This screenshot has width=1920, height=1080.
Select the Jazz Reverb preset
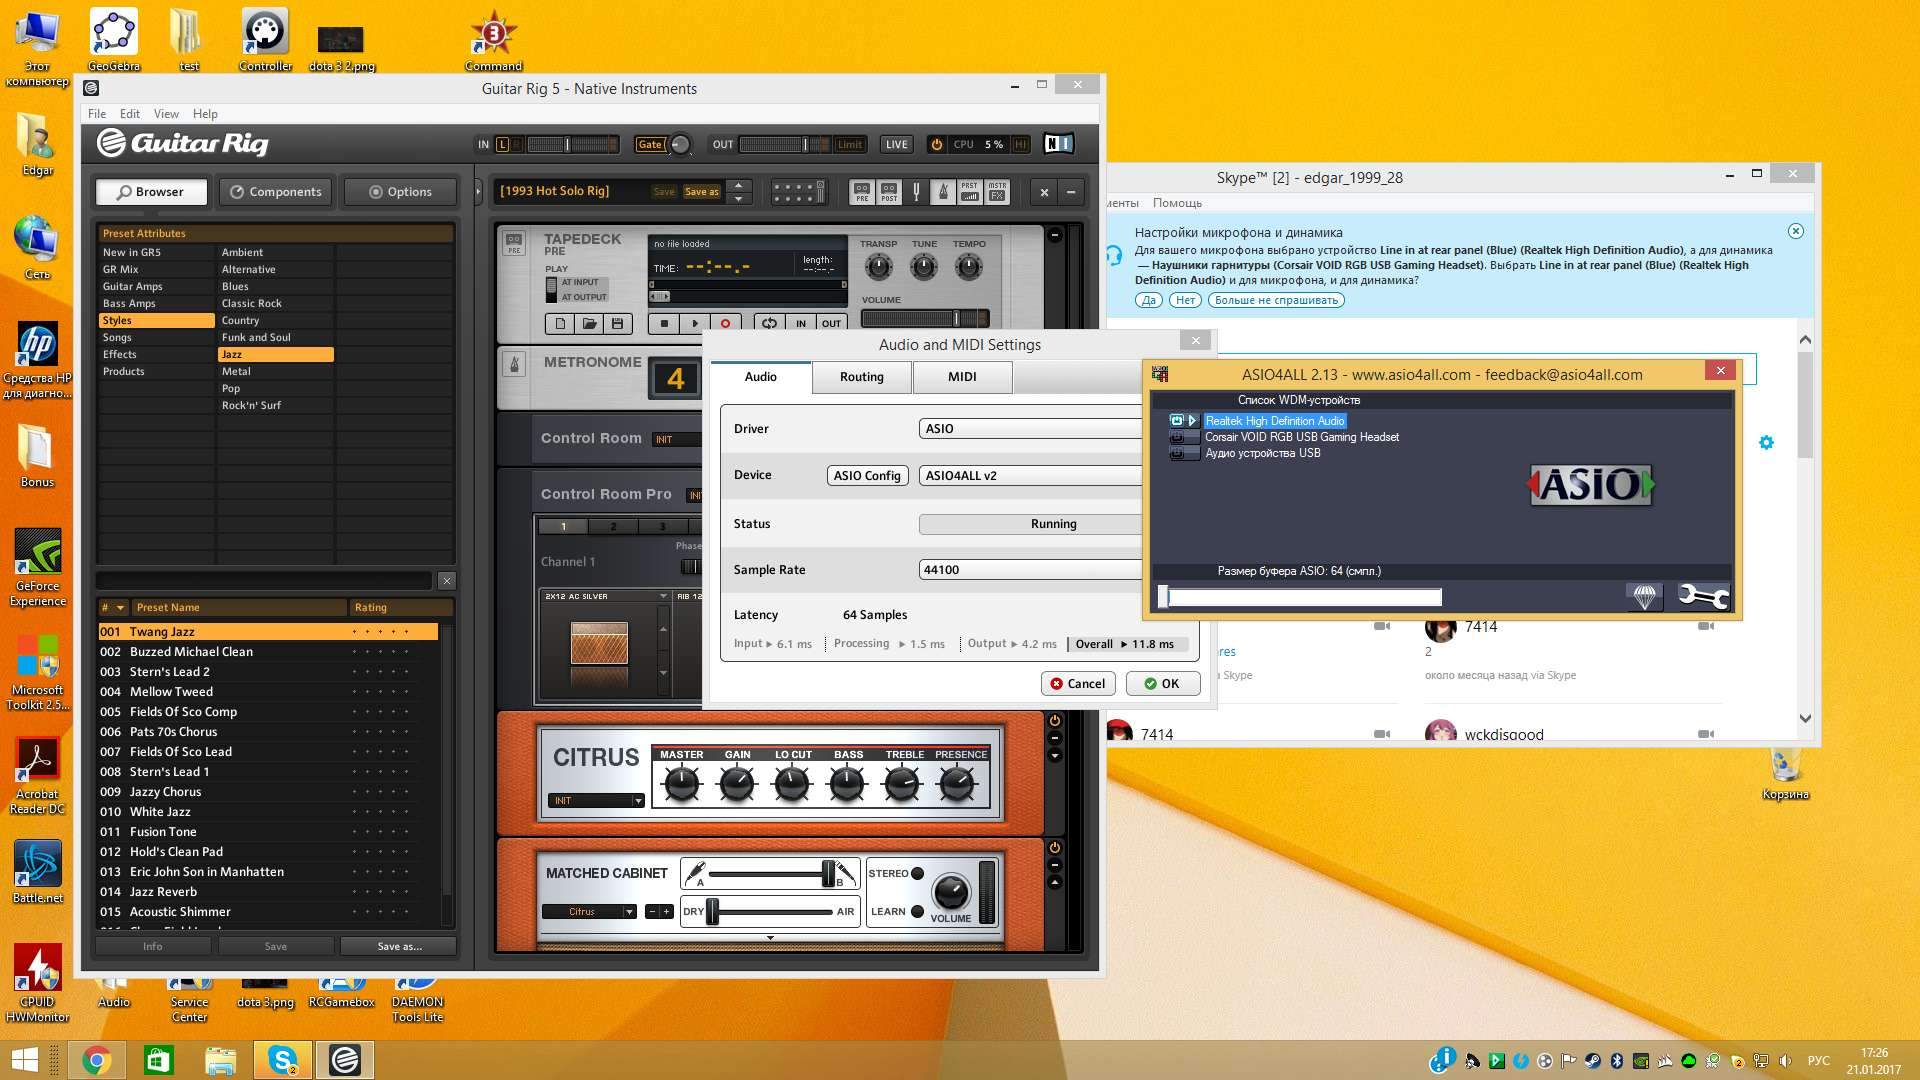coord(163,892)
